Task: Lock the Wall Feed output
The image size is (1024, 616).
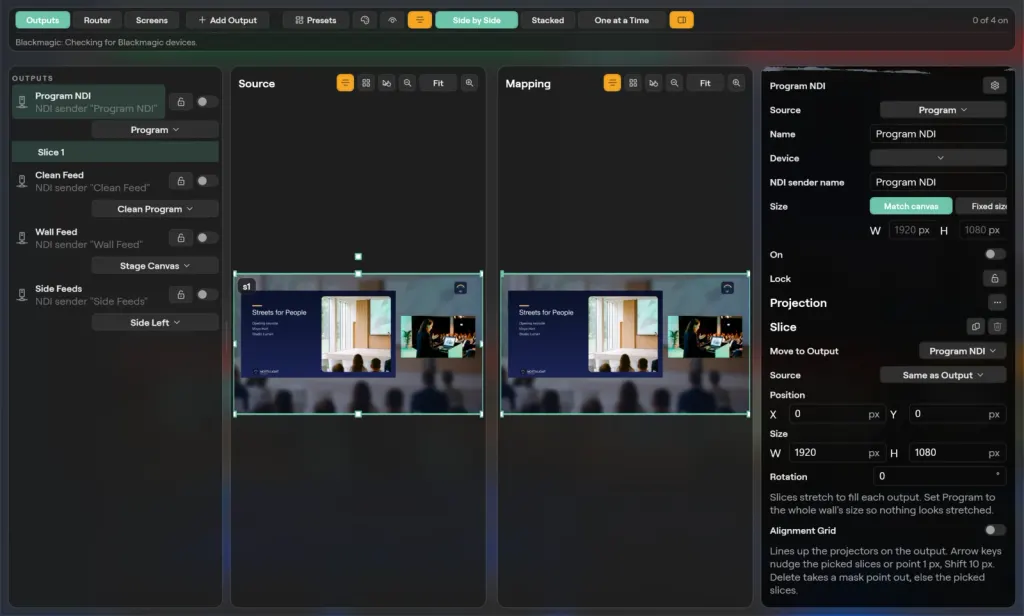Action: (x=181, y=238)
